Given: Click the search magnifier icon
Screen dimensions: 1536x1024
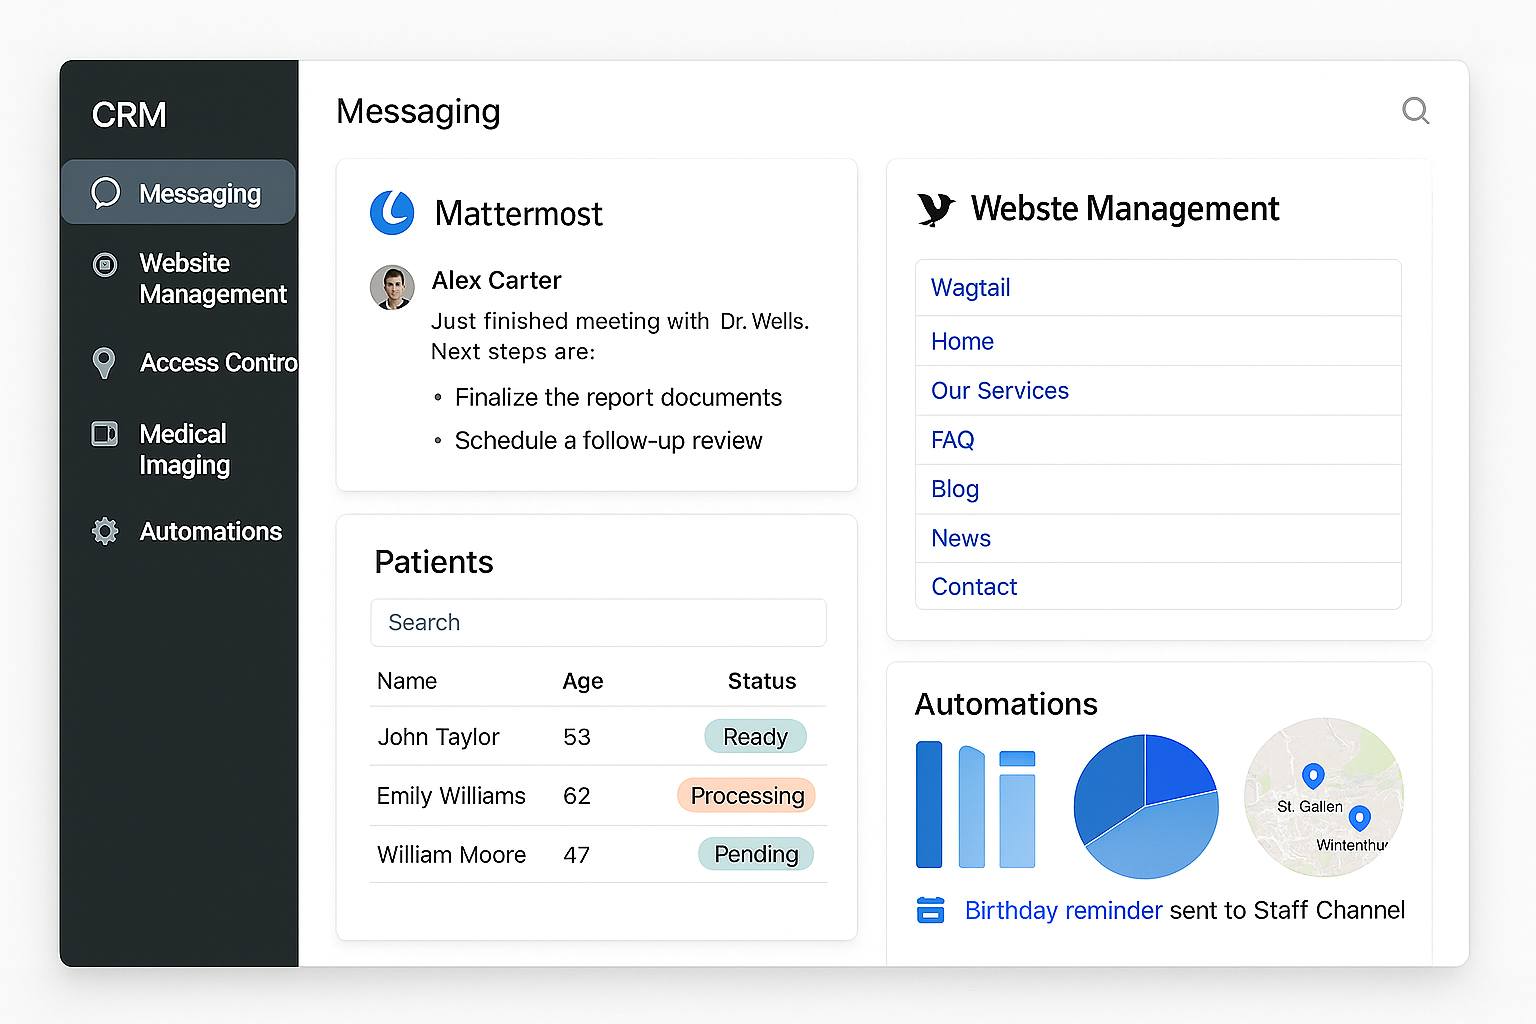Looking at the screenshot, I should coord(1415,110).
